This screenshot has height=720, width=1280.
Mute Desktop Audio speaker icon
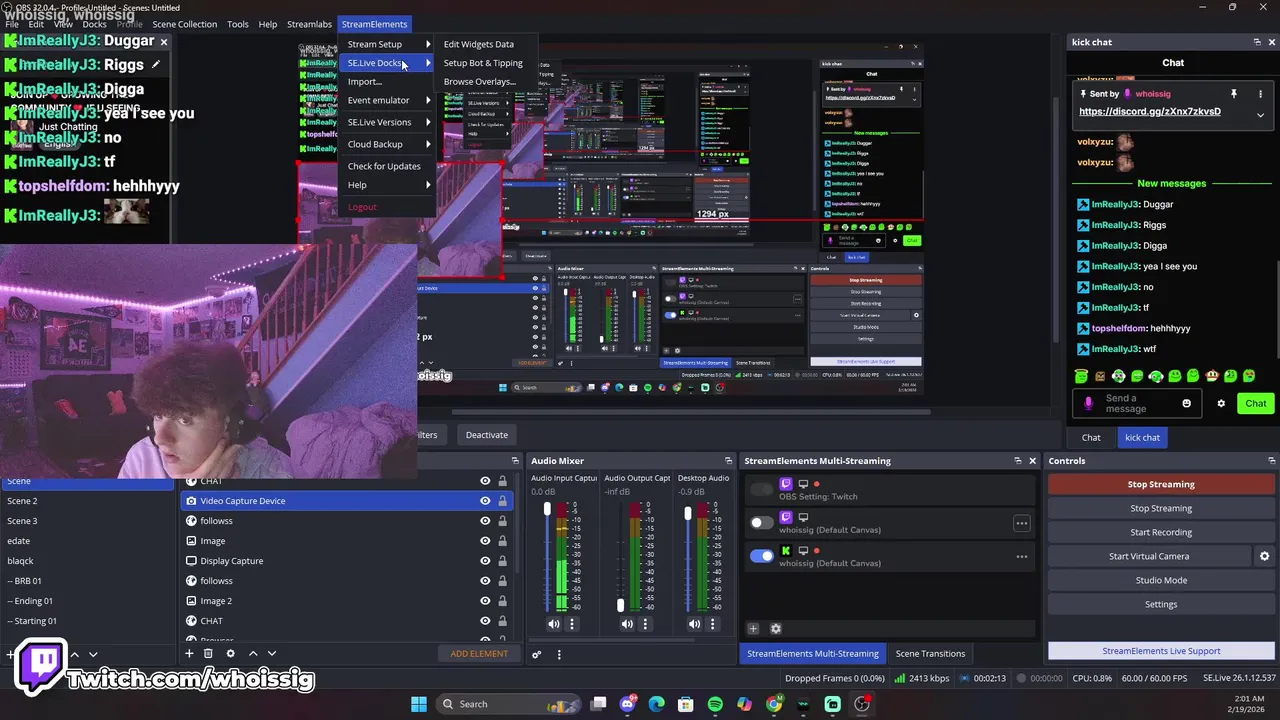[x=695, y=624]
